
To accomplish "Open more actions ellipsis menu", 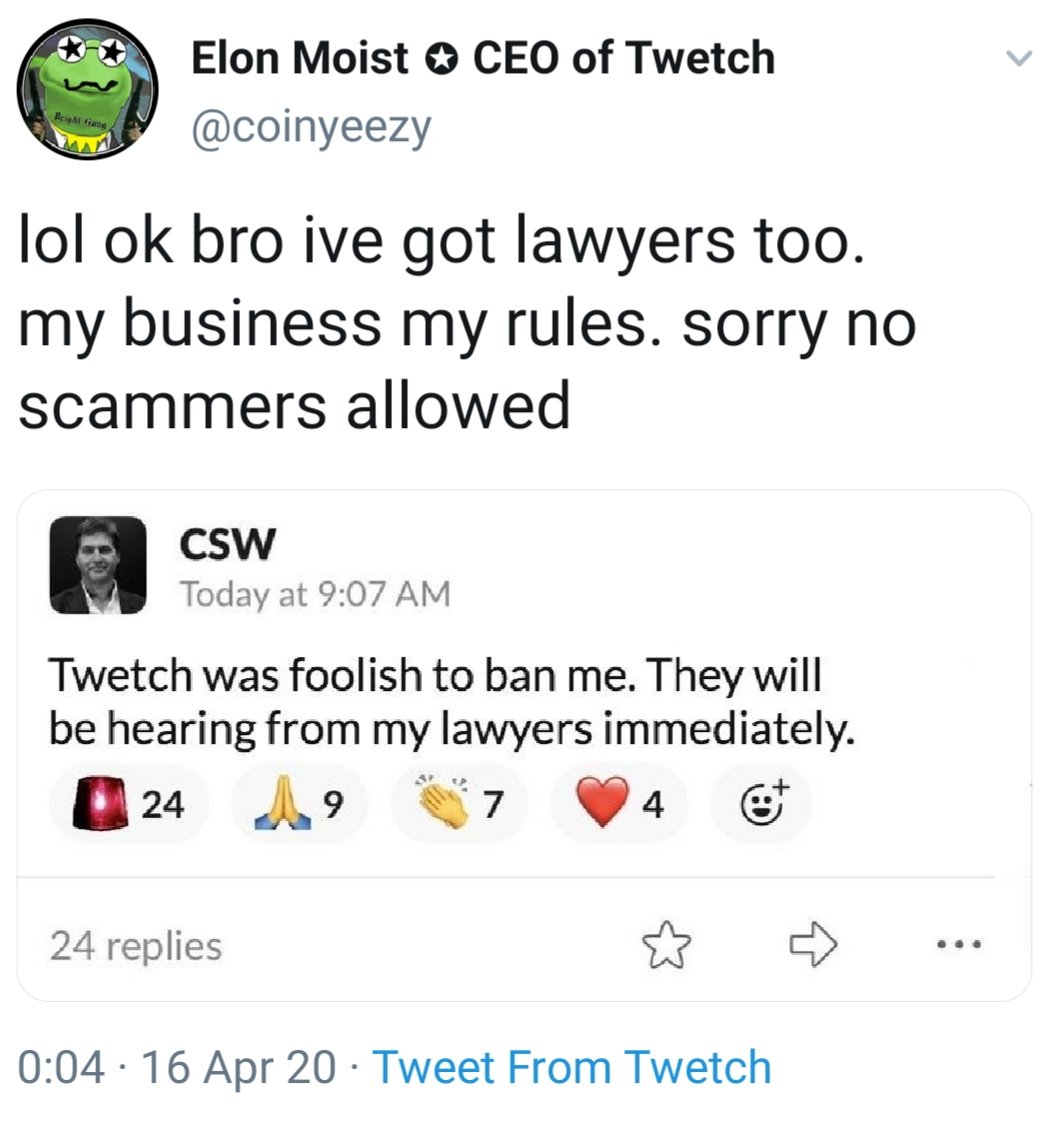I will [x=959, y=945].
